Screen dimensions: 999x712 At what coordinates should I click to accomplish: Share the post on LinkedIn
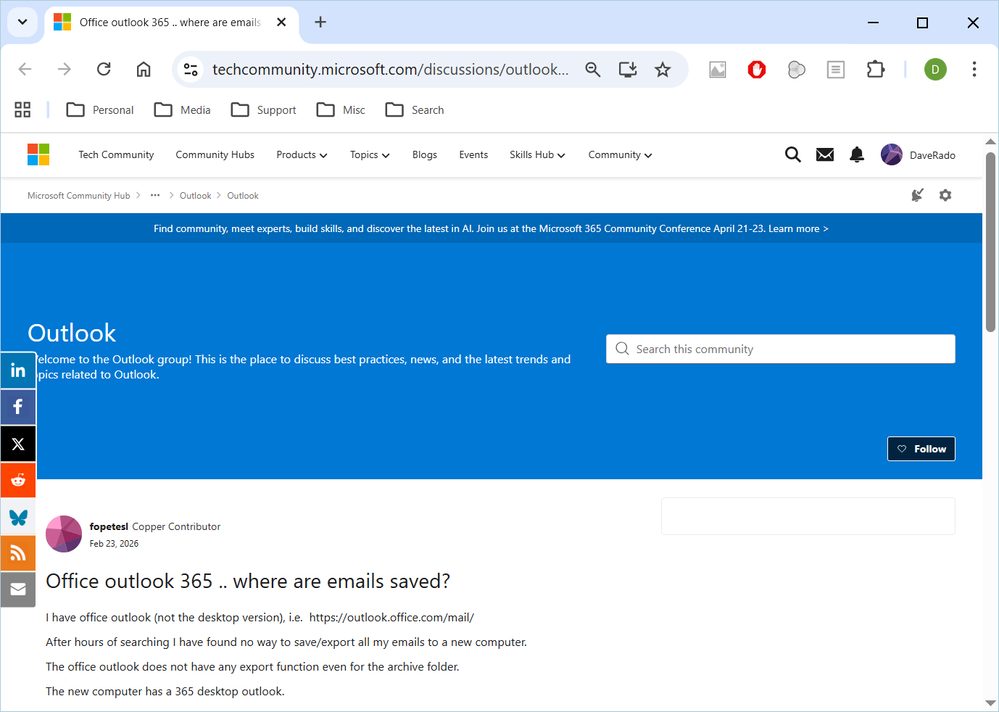point(18,370)
